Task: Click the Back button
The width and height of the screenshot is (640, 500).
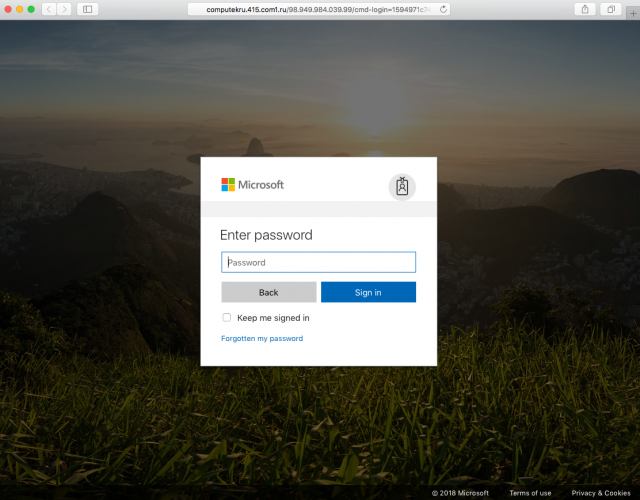Action: tap(269, 292)
